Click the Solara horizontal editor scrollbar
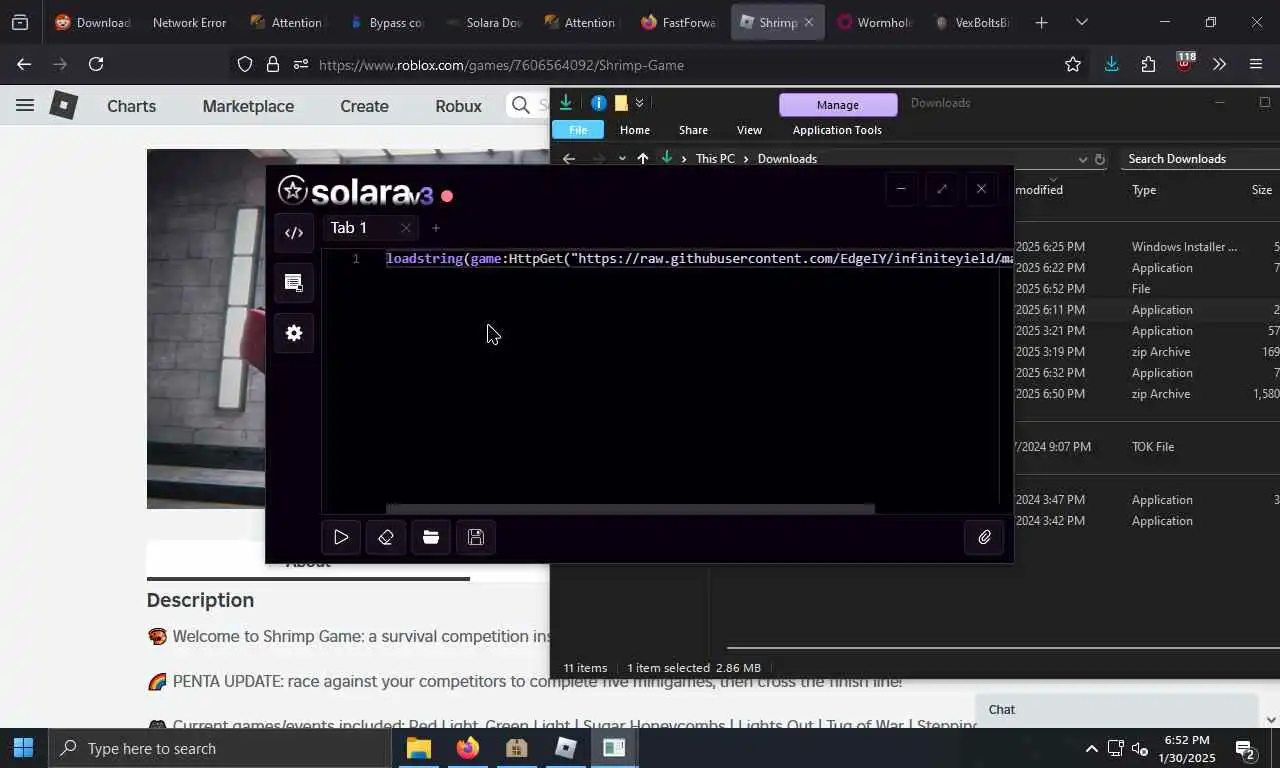Viewport: 1280px width, 768px height. [630, 509]
